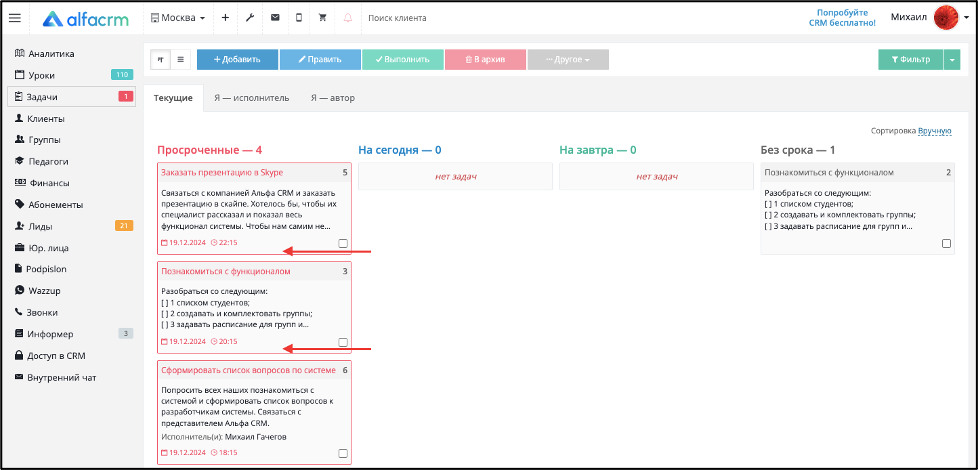Open the wrench settings icon
This screenshot has height=470, width=979.
(250, 18)
